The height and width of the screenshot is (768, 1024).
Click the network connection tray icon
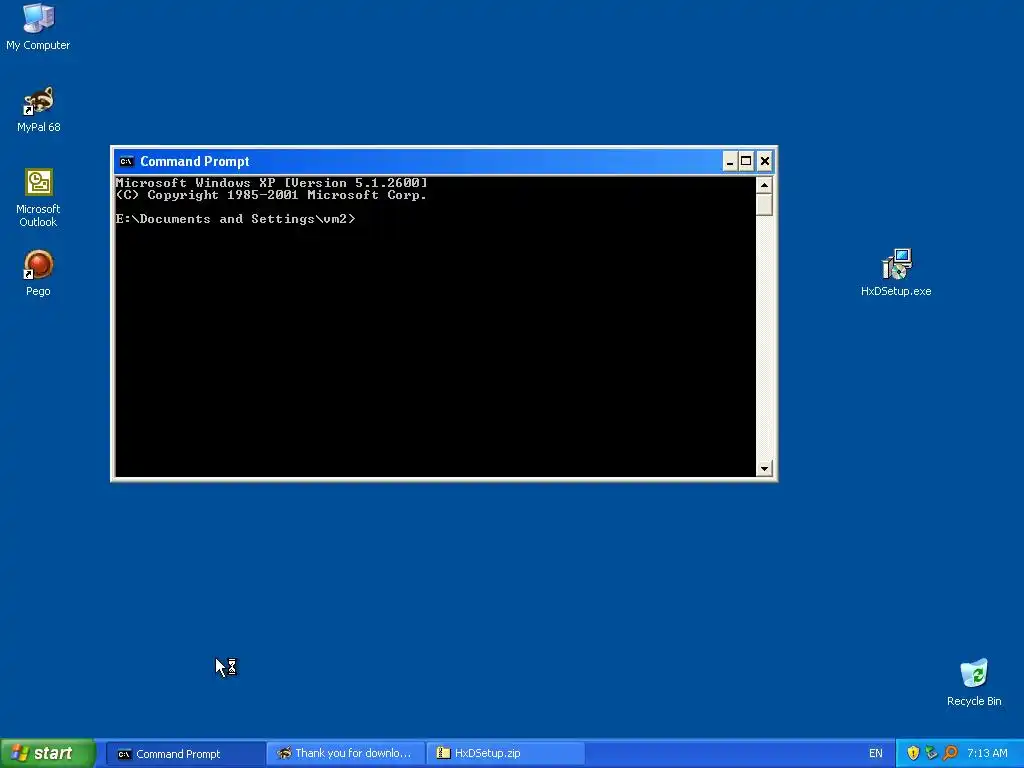point(931,753)
